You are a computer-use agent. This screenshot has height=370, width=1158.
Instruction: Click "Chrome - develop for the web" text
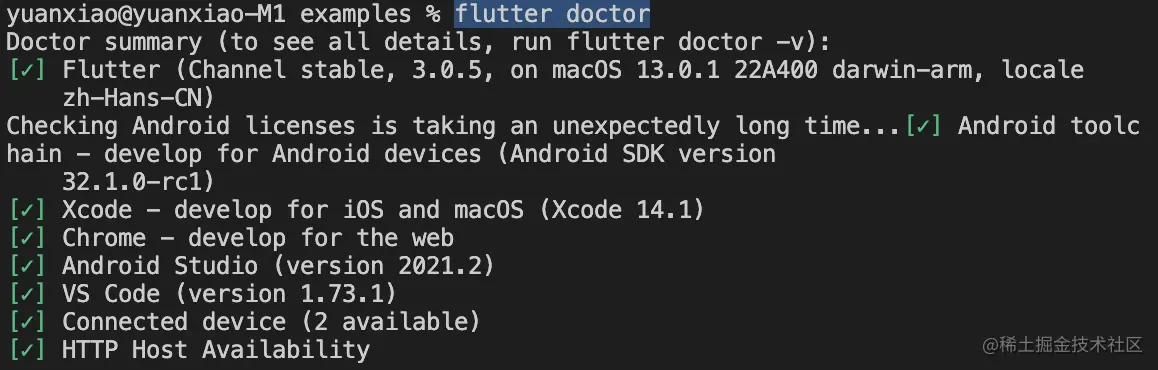(x=258, y=238)
